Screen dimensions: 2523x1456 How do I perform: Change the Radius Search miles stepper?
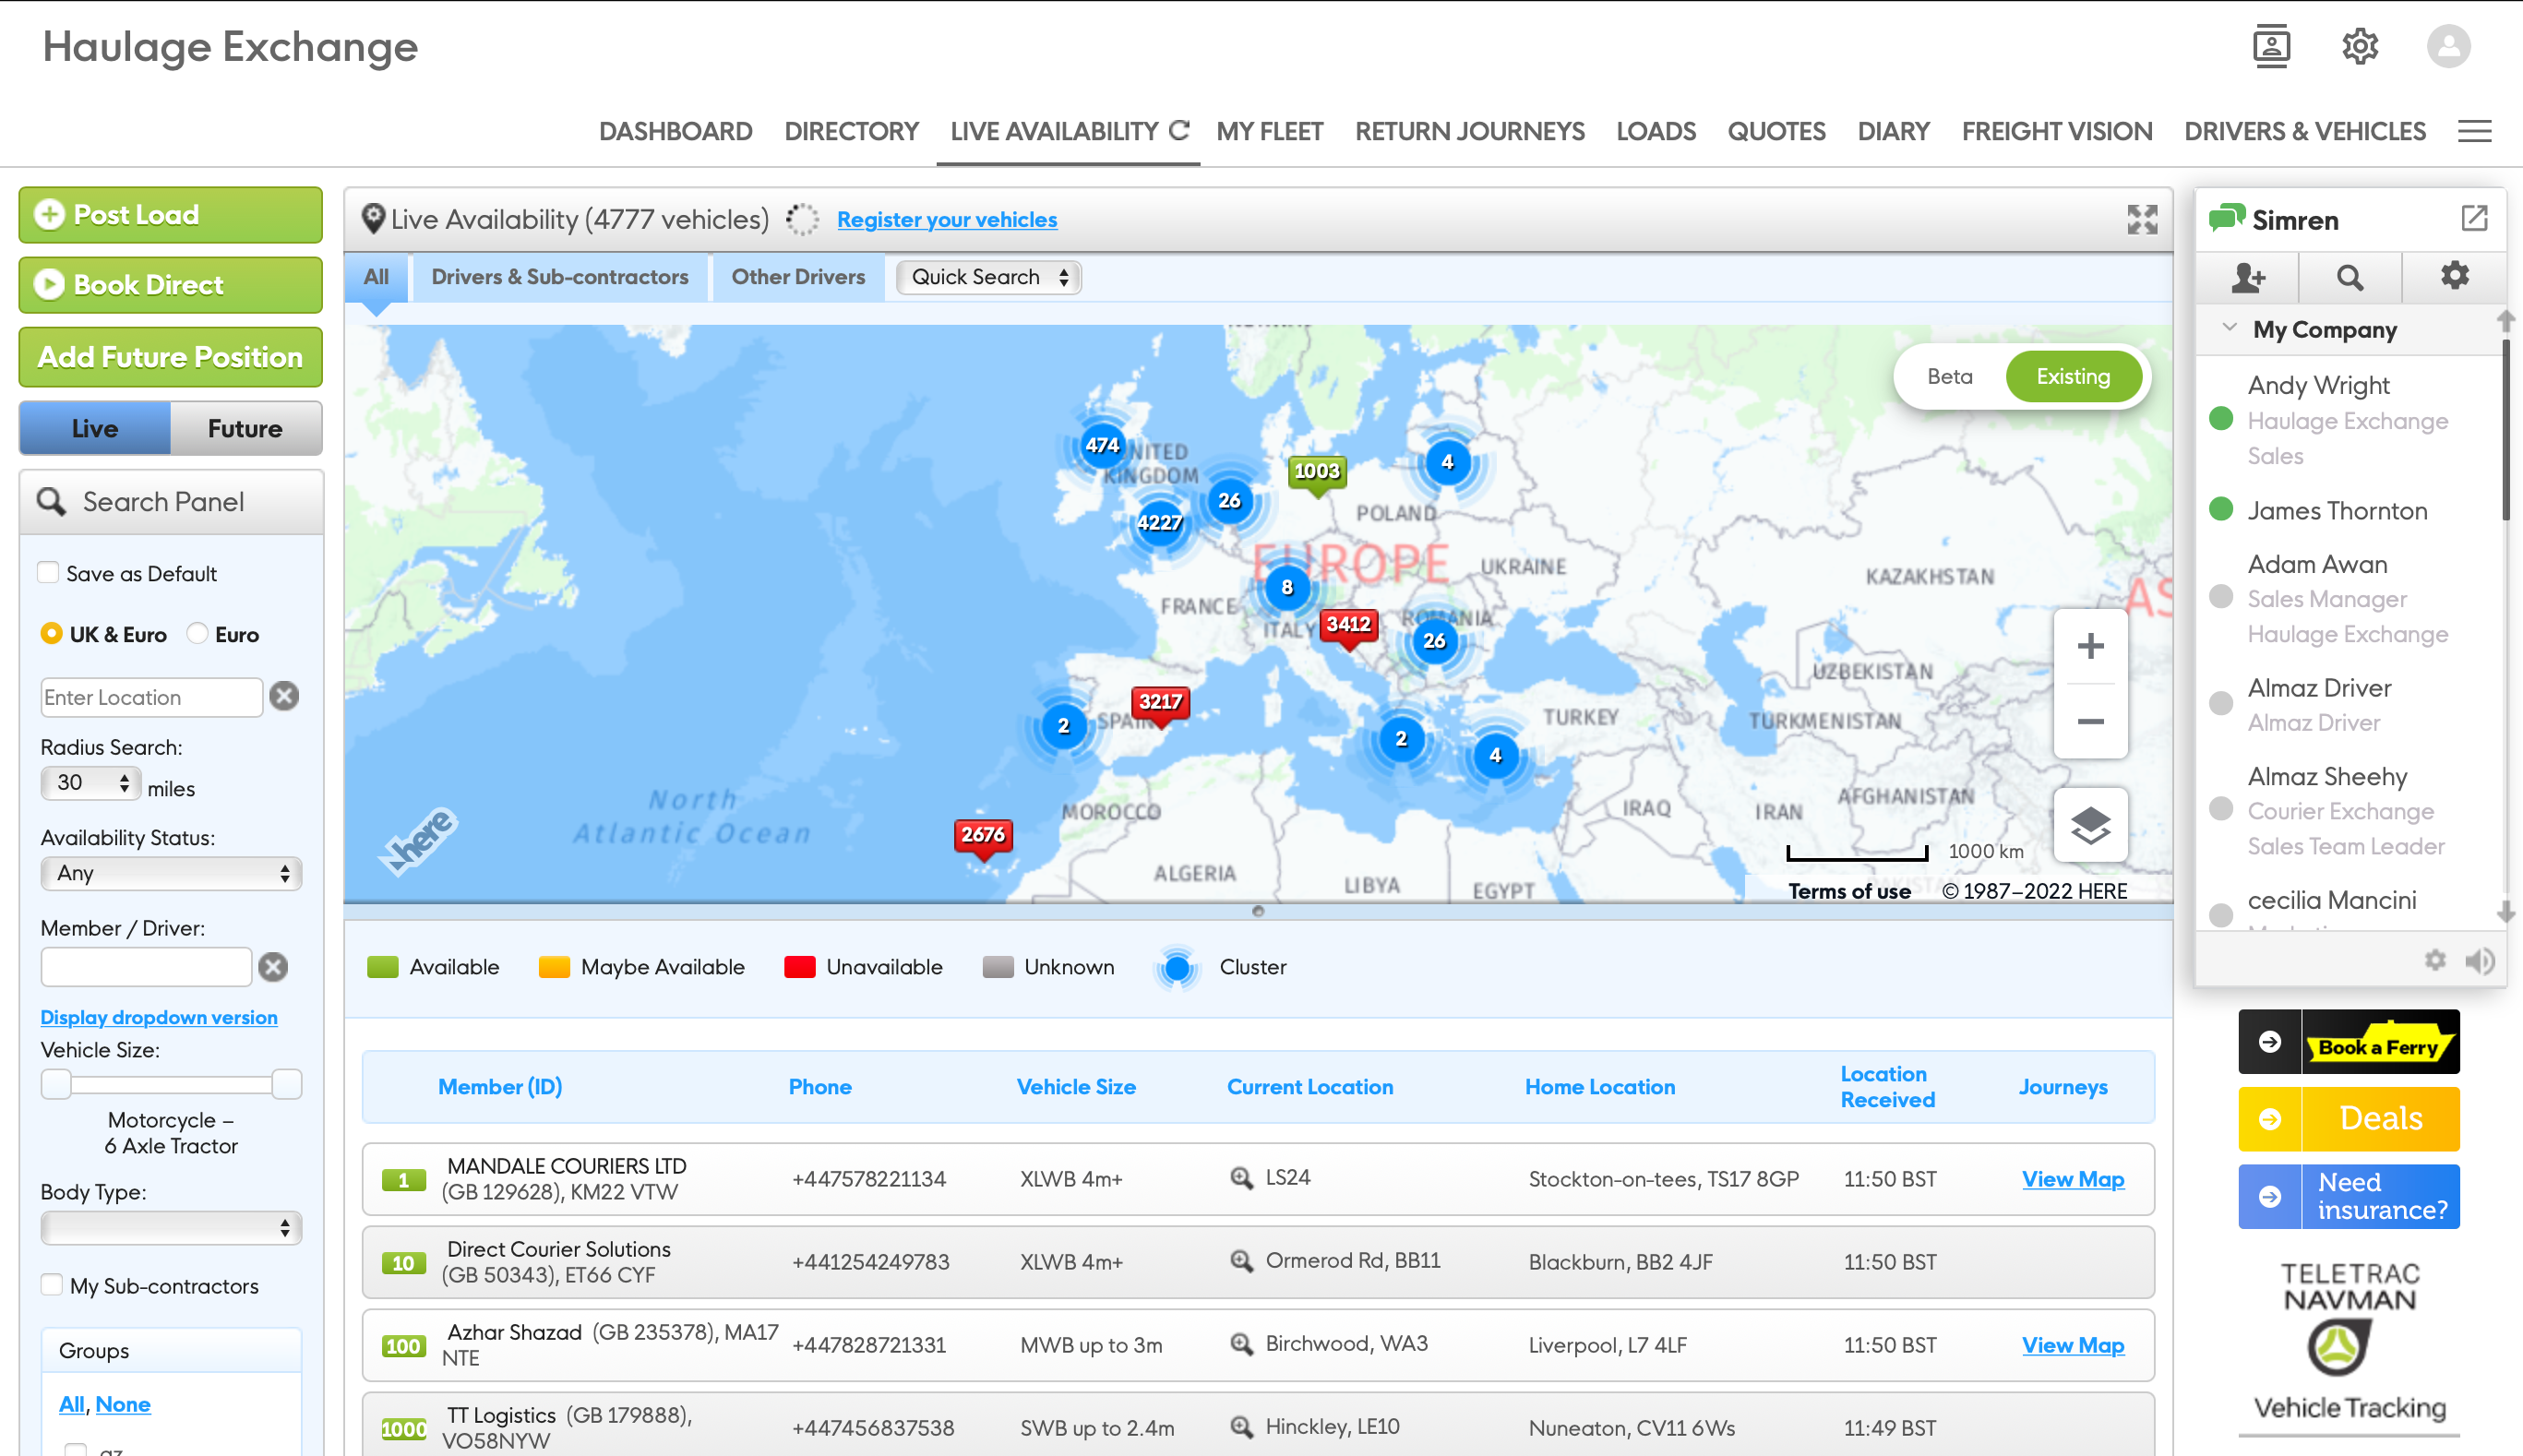[90, 783]
